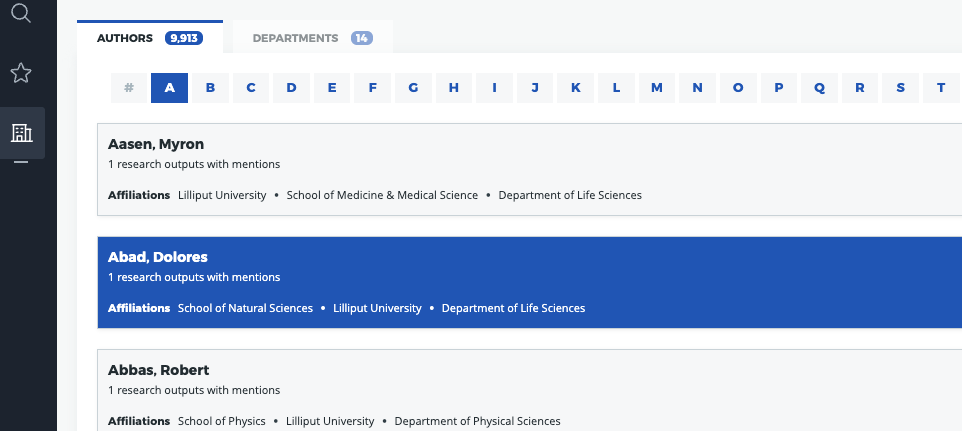Click the 14 departments count badge
962x431 pixels.
coord(362,38)
